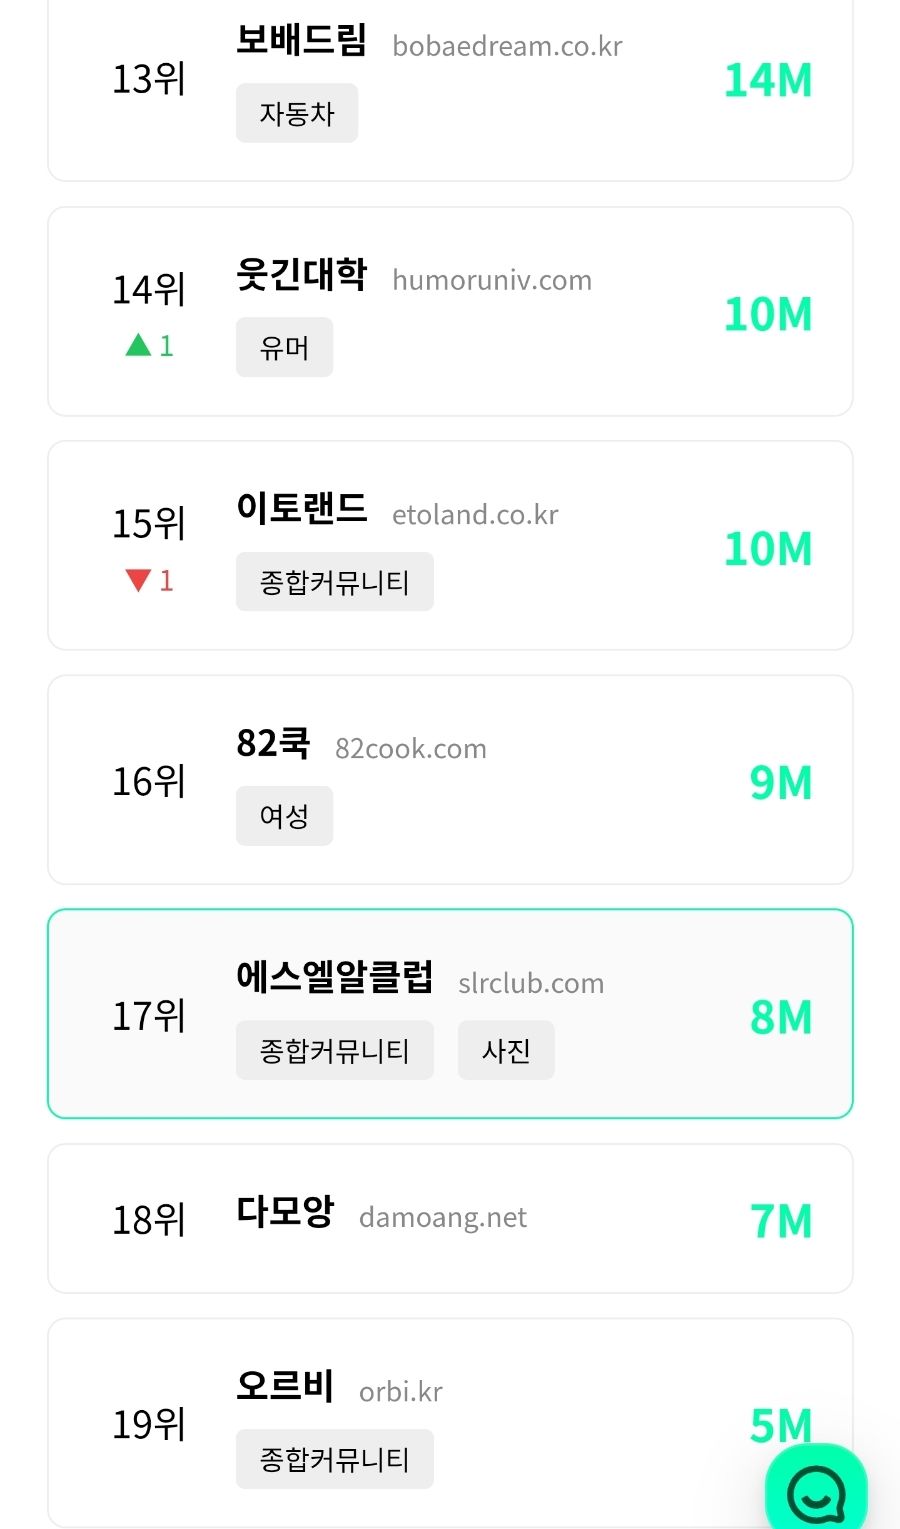Click the etoland.co.kr link
Screen dimensions: 900x1529
point(475,515)
